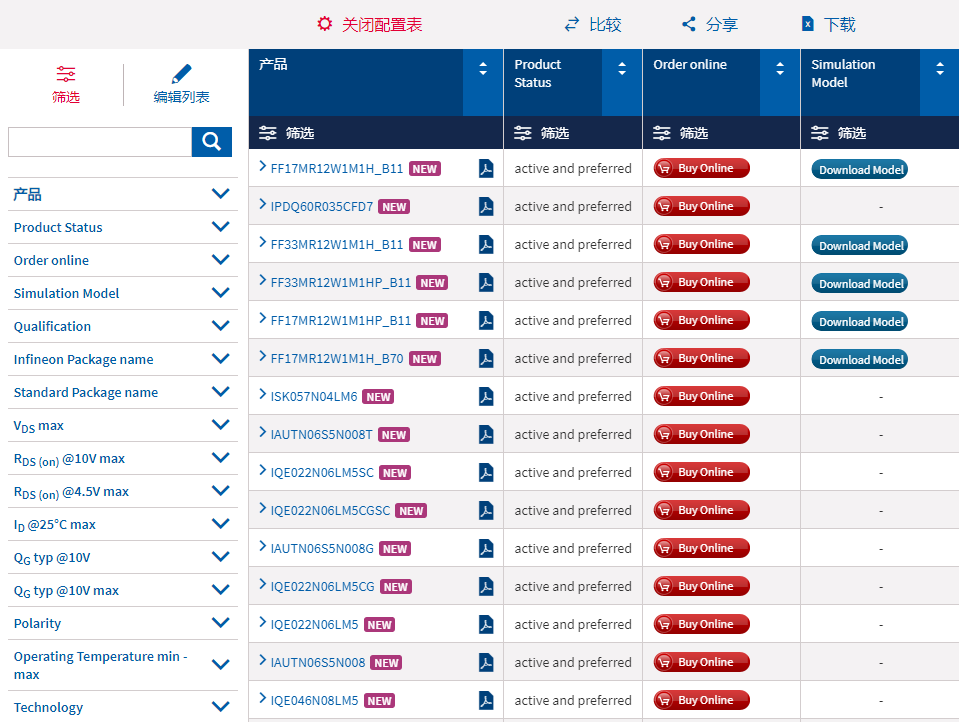Buy Online for FF17MR12W1M1H_B11
This screenshot has width=959, height=722.
coord(702,168)
